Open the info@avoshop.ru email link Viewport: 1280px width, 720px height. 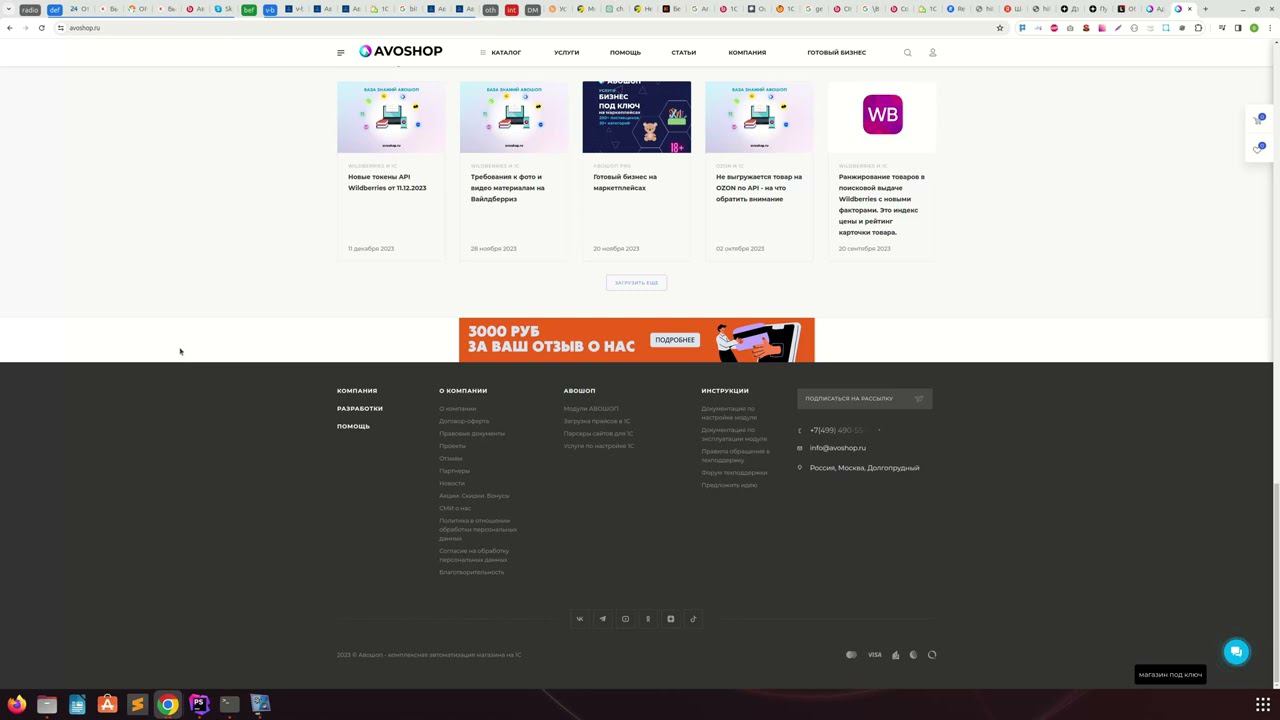[838, 448]
